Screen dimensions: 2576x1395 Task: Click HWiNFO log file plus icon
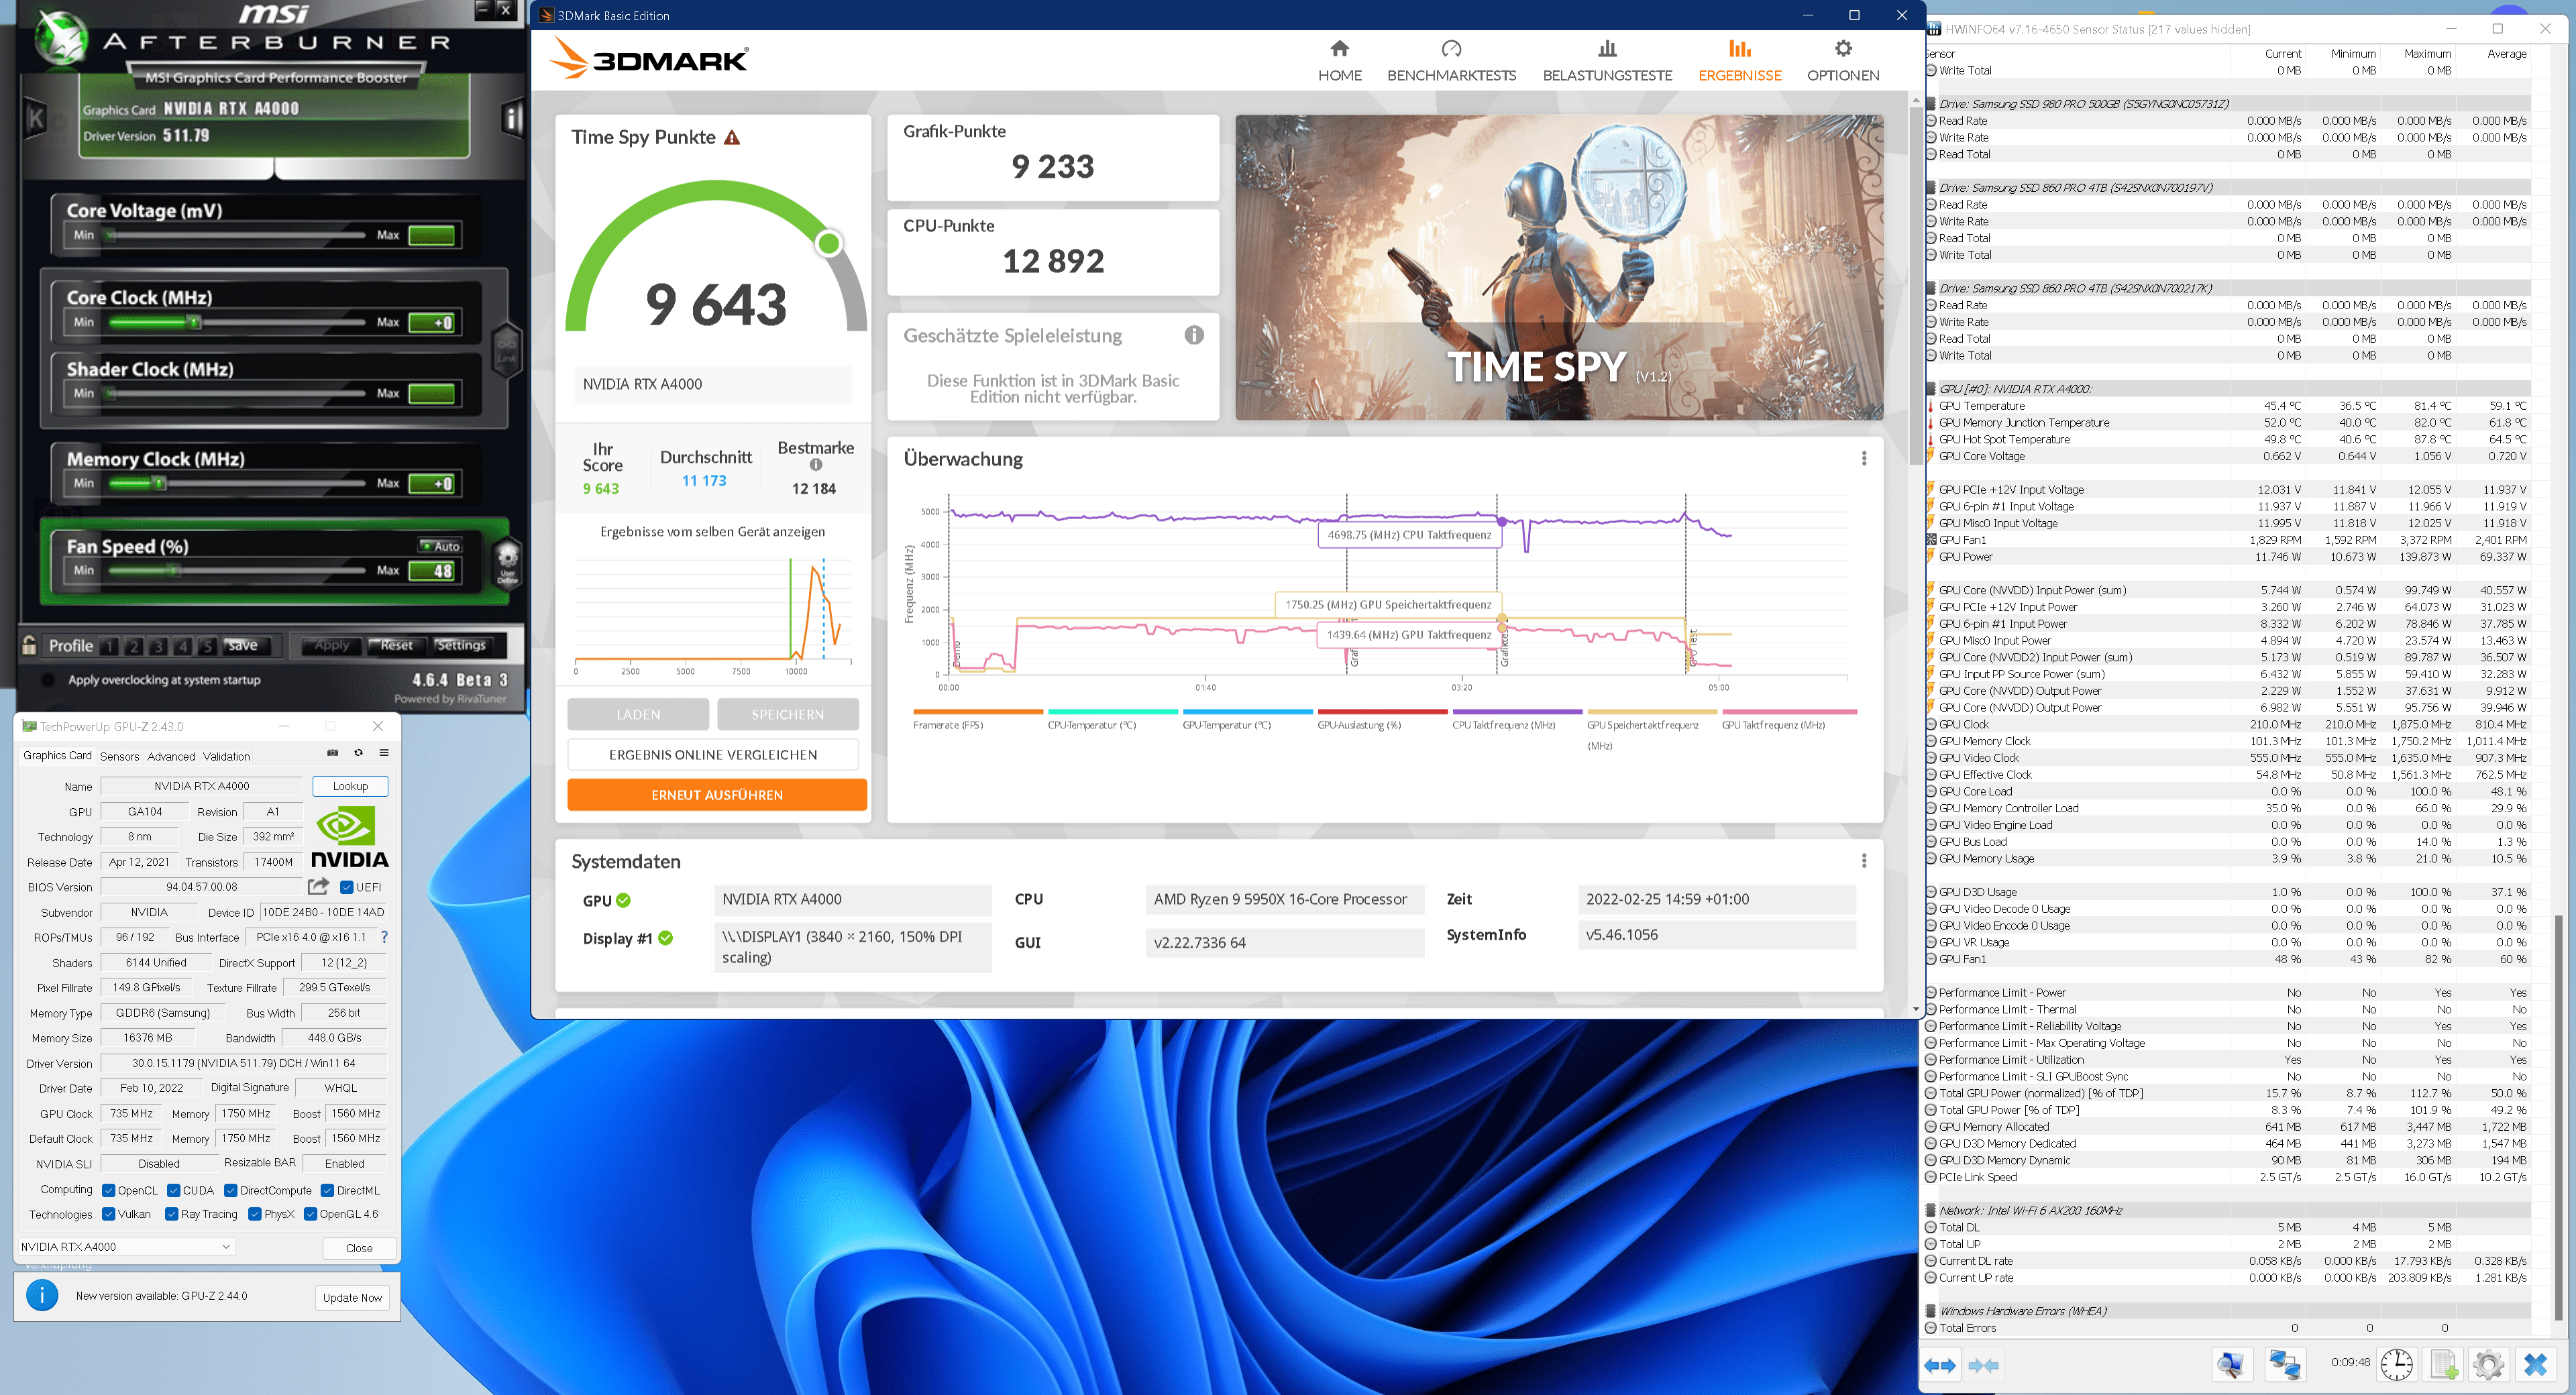pos(2443,1364)
